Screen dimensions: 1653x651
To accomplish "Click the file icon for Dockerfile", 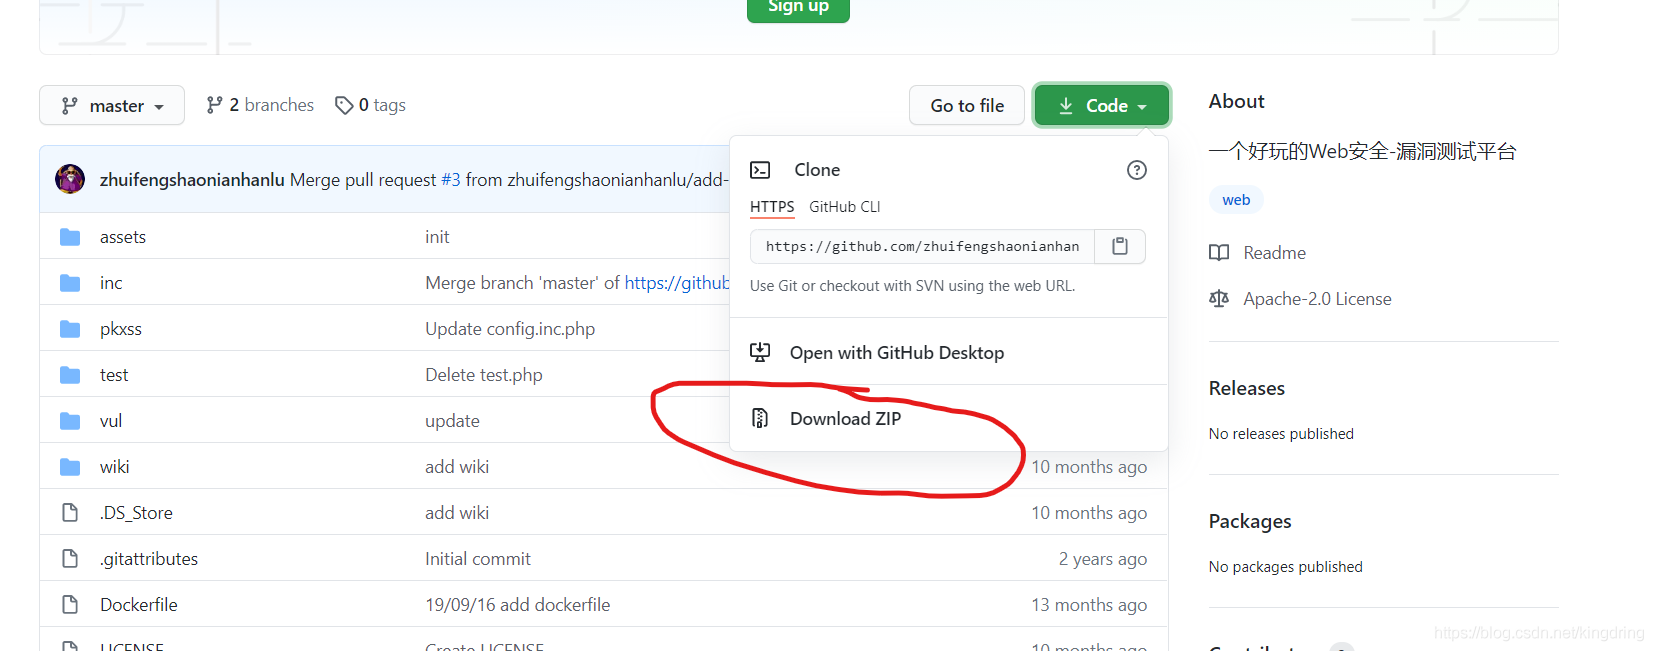I will tap(70, 605).
